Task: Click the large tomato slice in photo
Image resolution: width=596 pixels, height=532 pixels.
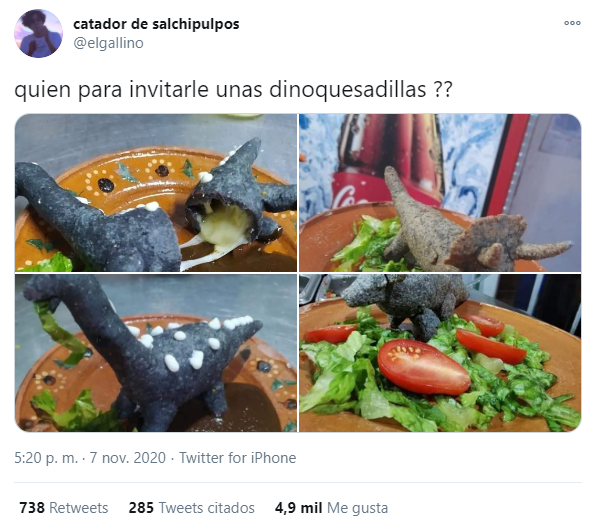Action: coord(424,367)
